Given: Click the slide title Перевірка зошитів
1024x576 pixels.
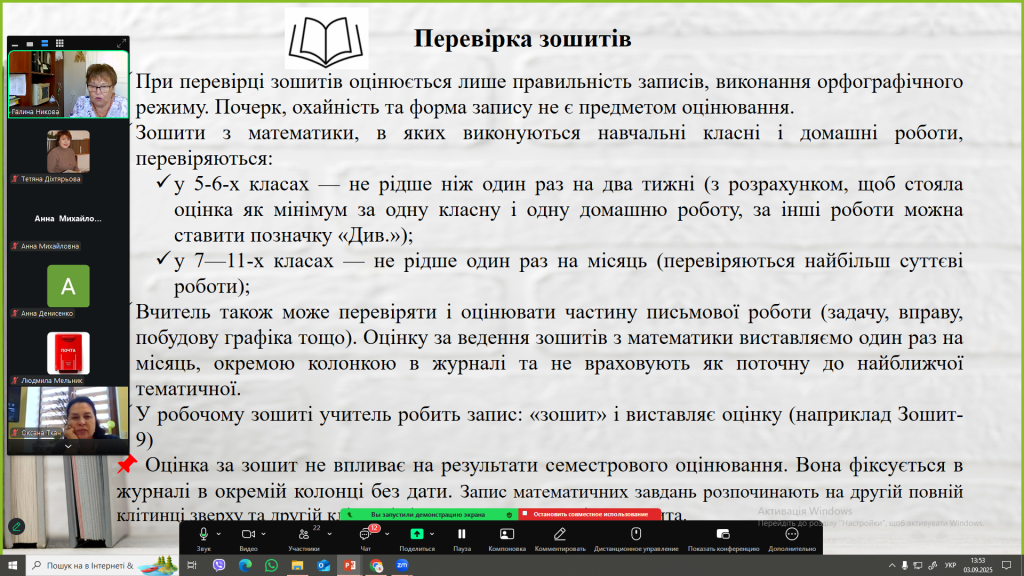Looking at the screenshot, I should (522, 39).
